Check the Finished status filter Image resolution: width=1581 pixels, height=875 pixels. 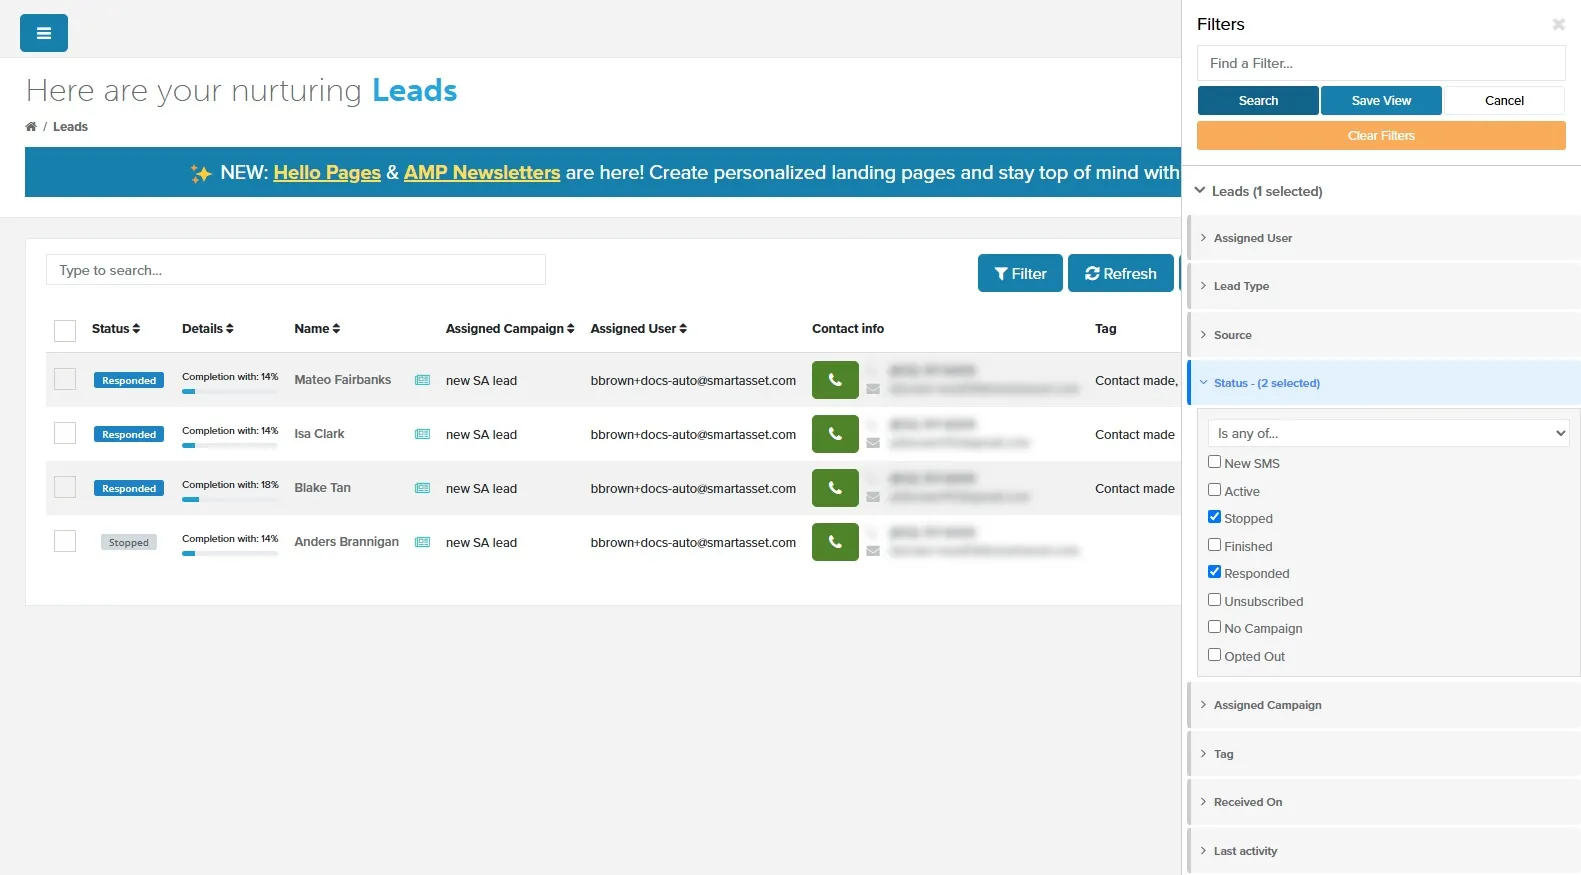[x=1214, y=545]
